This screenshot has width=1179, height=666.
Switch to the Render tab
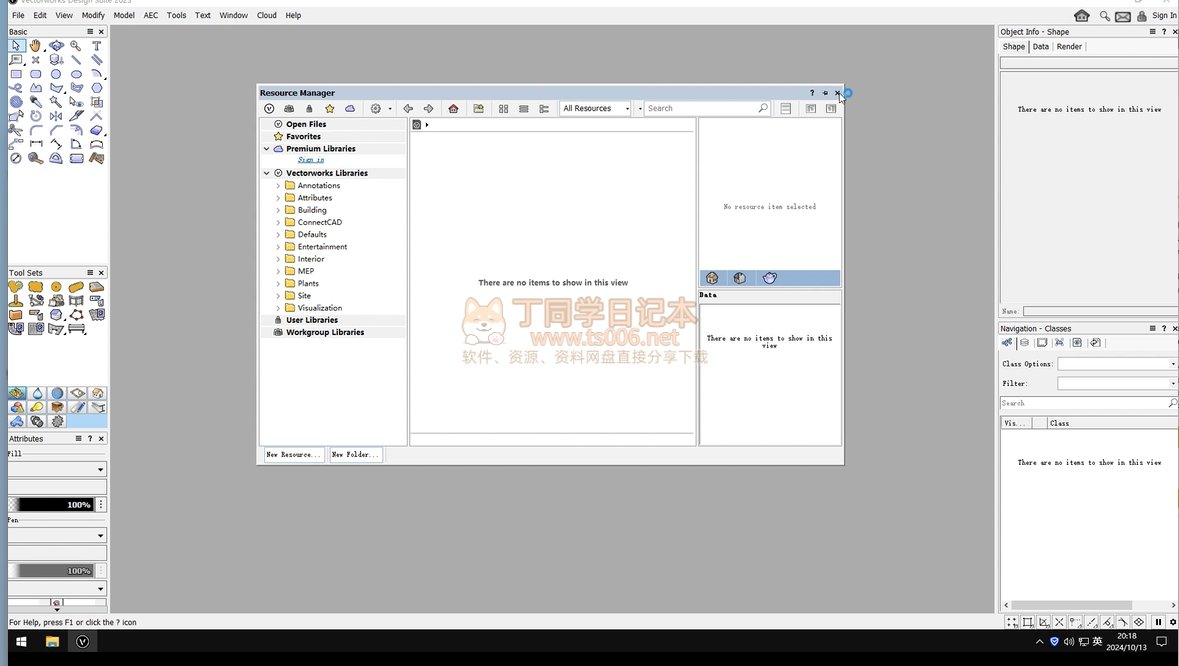(1069, 47)
